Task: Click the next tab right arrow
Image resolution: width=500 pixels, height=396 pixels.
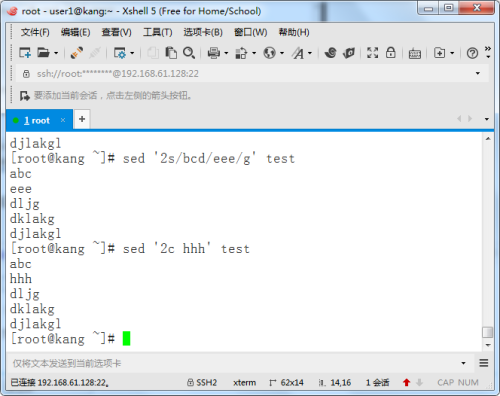Action: (470, 119)
